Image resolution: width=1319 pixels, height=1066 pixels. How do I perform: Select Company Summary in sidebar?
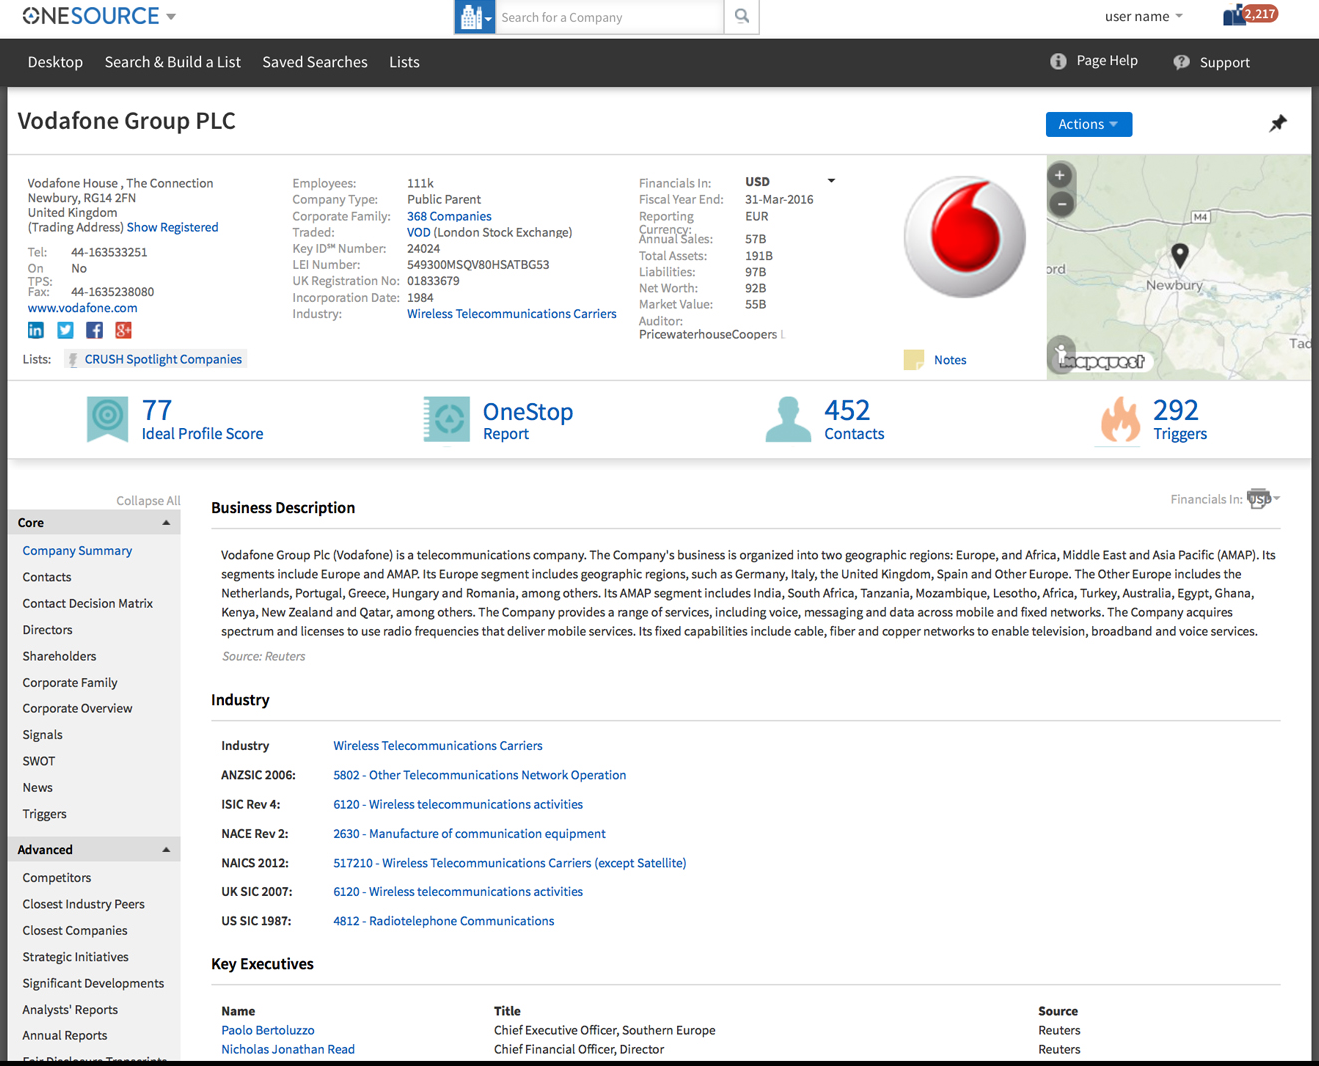77,551
